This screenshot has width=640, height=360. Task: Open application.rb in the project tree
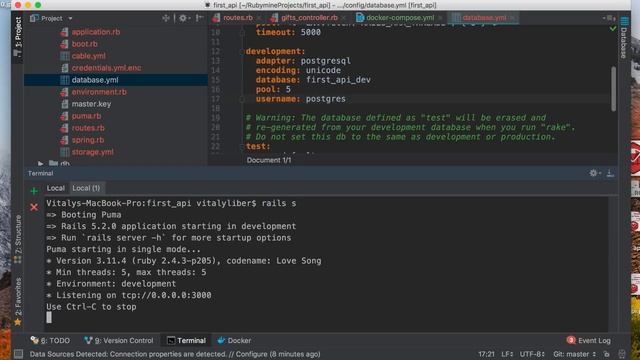96,32
